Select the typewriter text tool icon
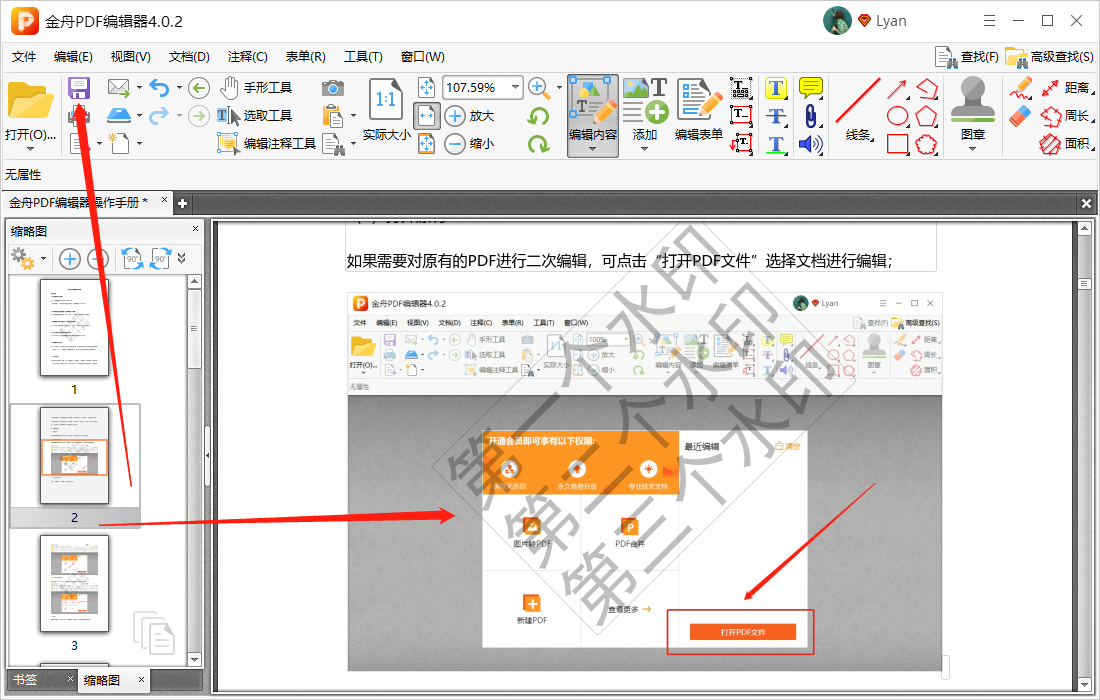This screenshot has width=1100, height=700. (x=741, y=88)
